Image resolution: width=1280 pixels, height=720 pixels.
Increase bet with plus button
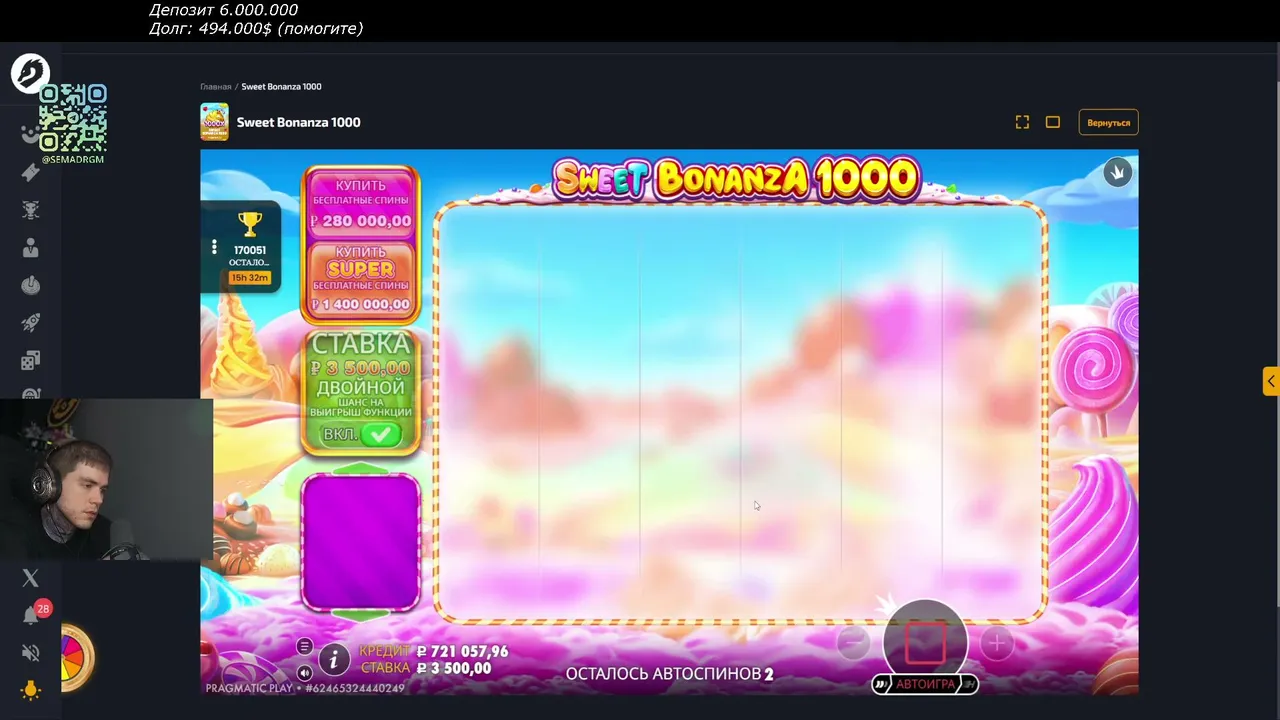click(996, 643)
